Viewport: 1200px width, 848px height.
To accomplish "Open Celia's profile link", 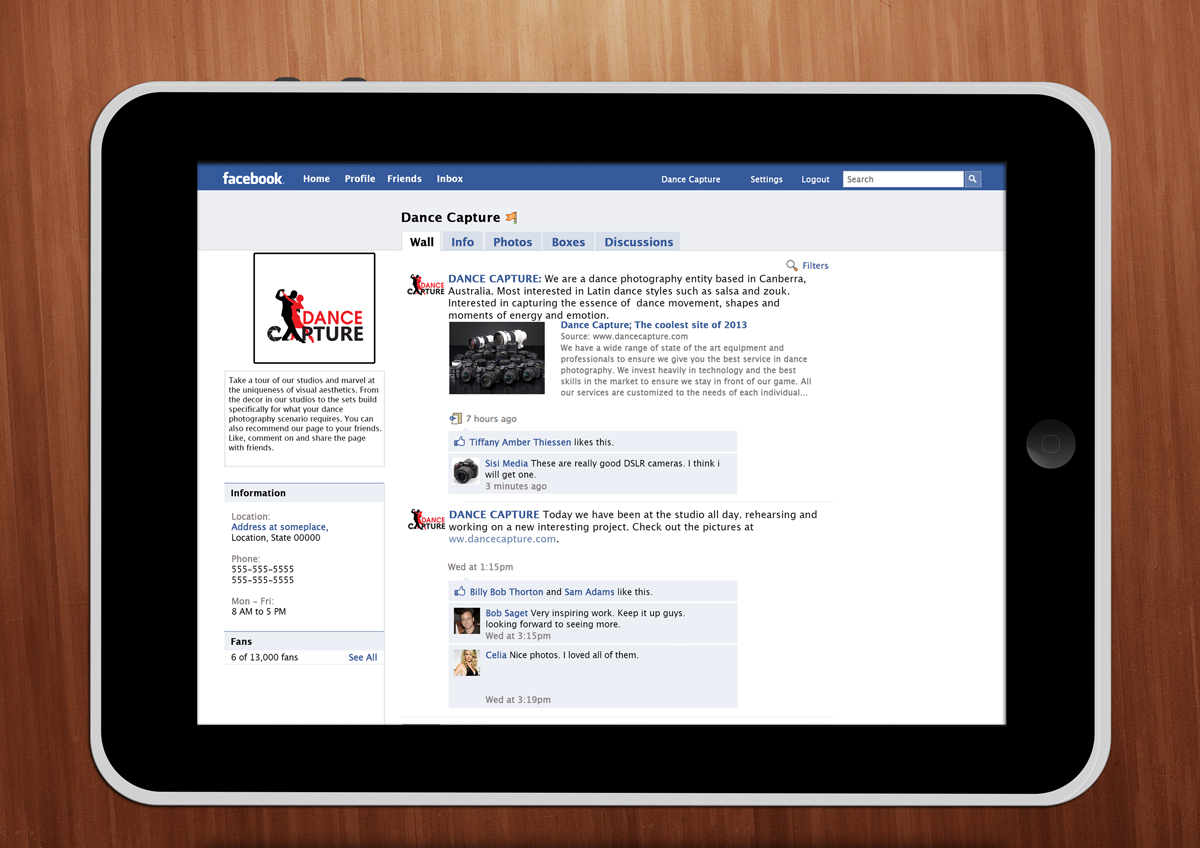I will tap(496, 655).
